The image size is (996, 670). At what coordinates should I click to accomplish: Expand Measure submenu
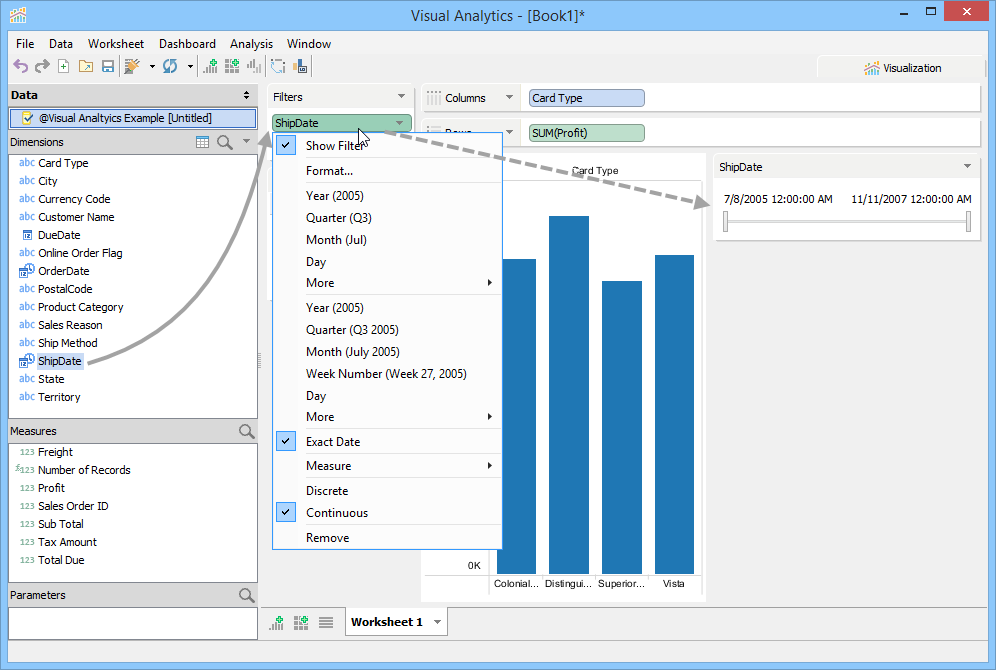click(x=387, y=466)
